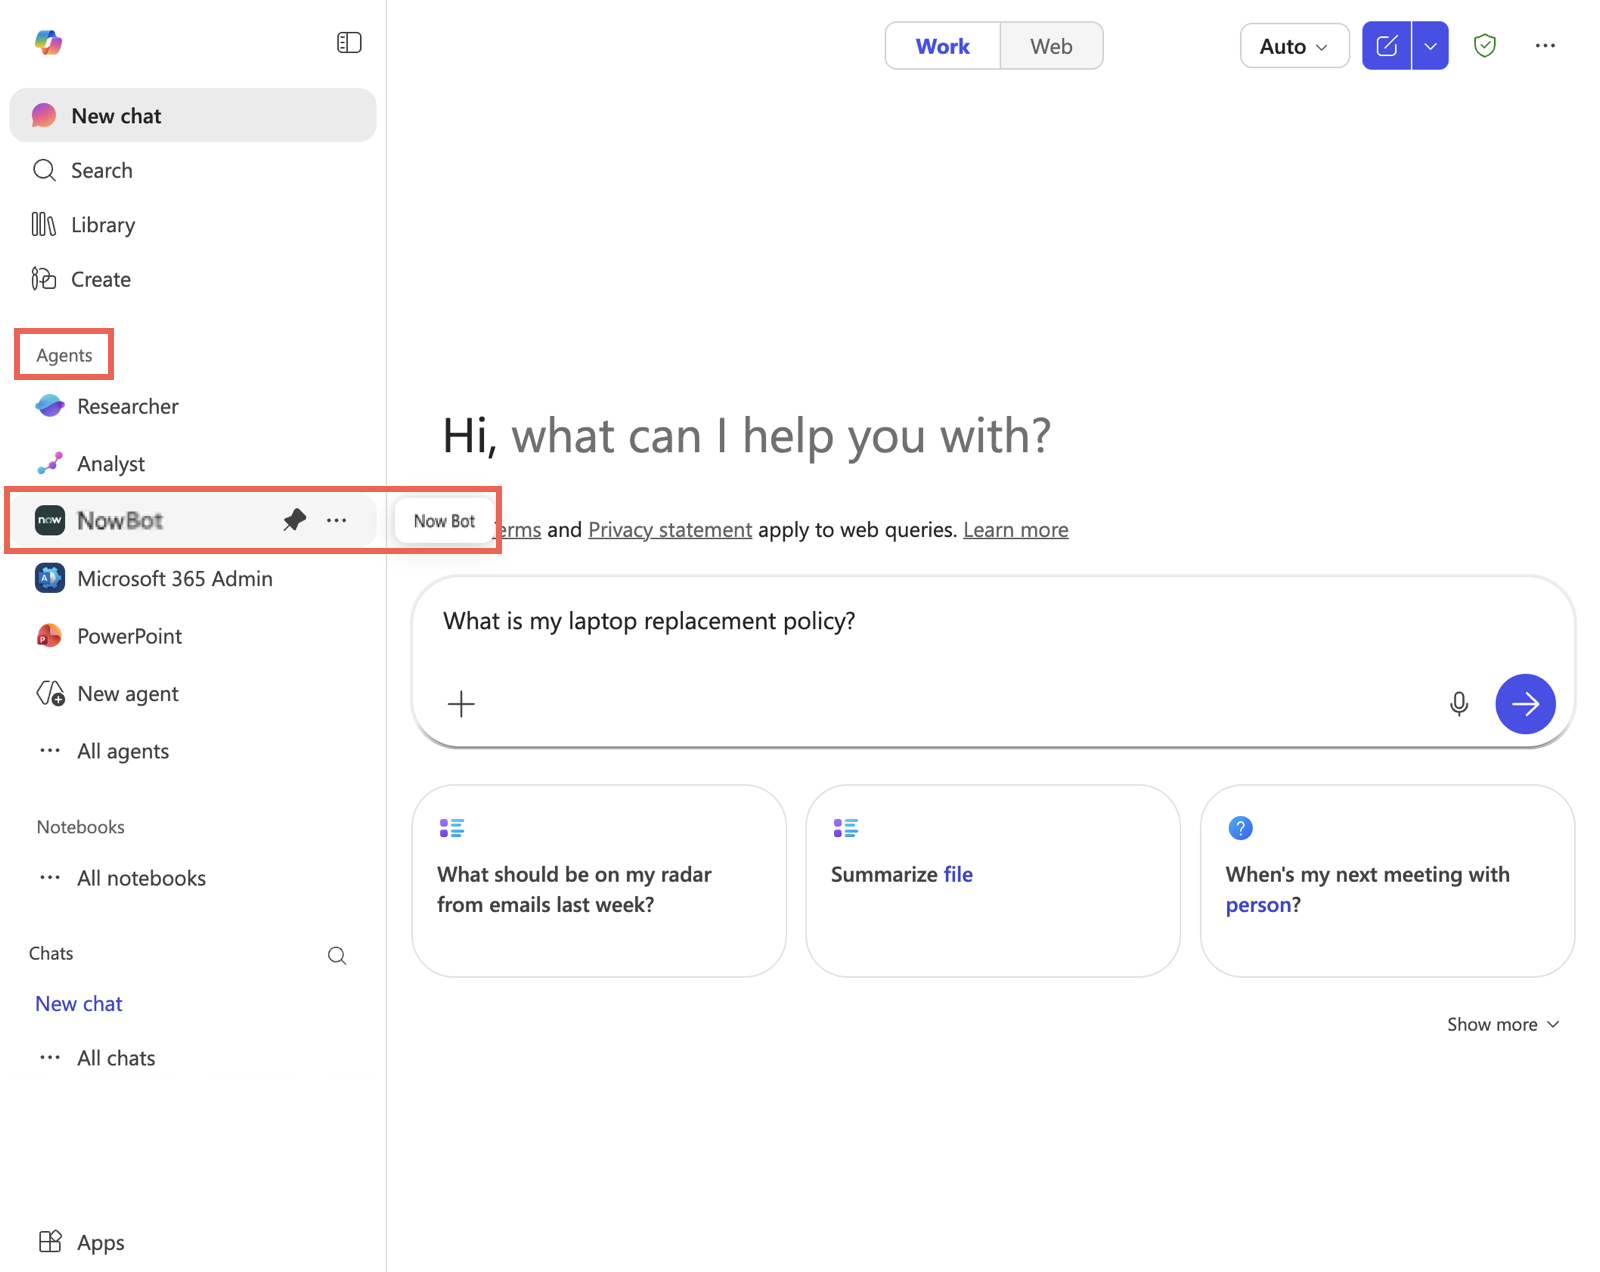Create a New agent
The image size is (1600, 1272).
click(x=193, y=694)
